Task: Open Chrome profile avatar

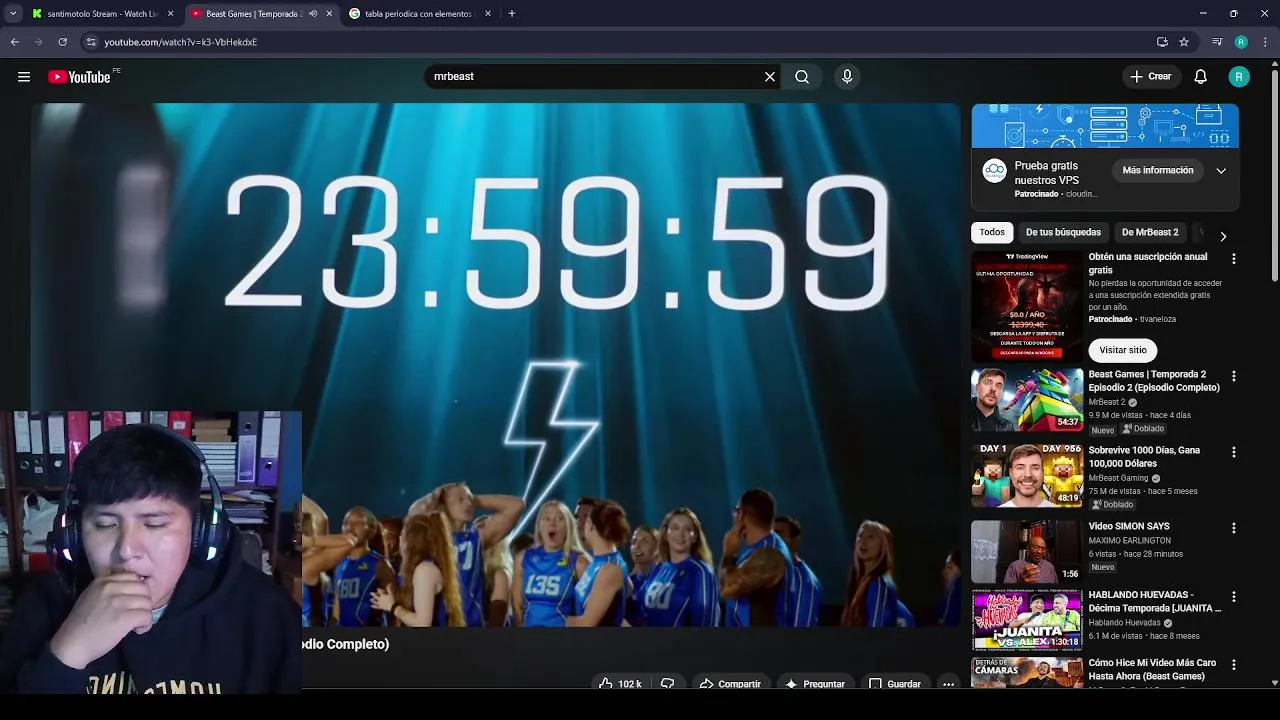Action: click(x=1241, y=42)
